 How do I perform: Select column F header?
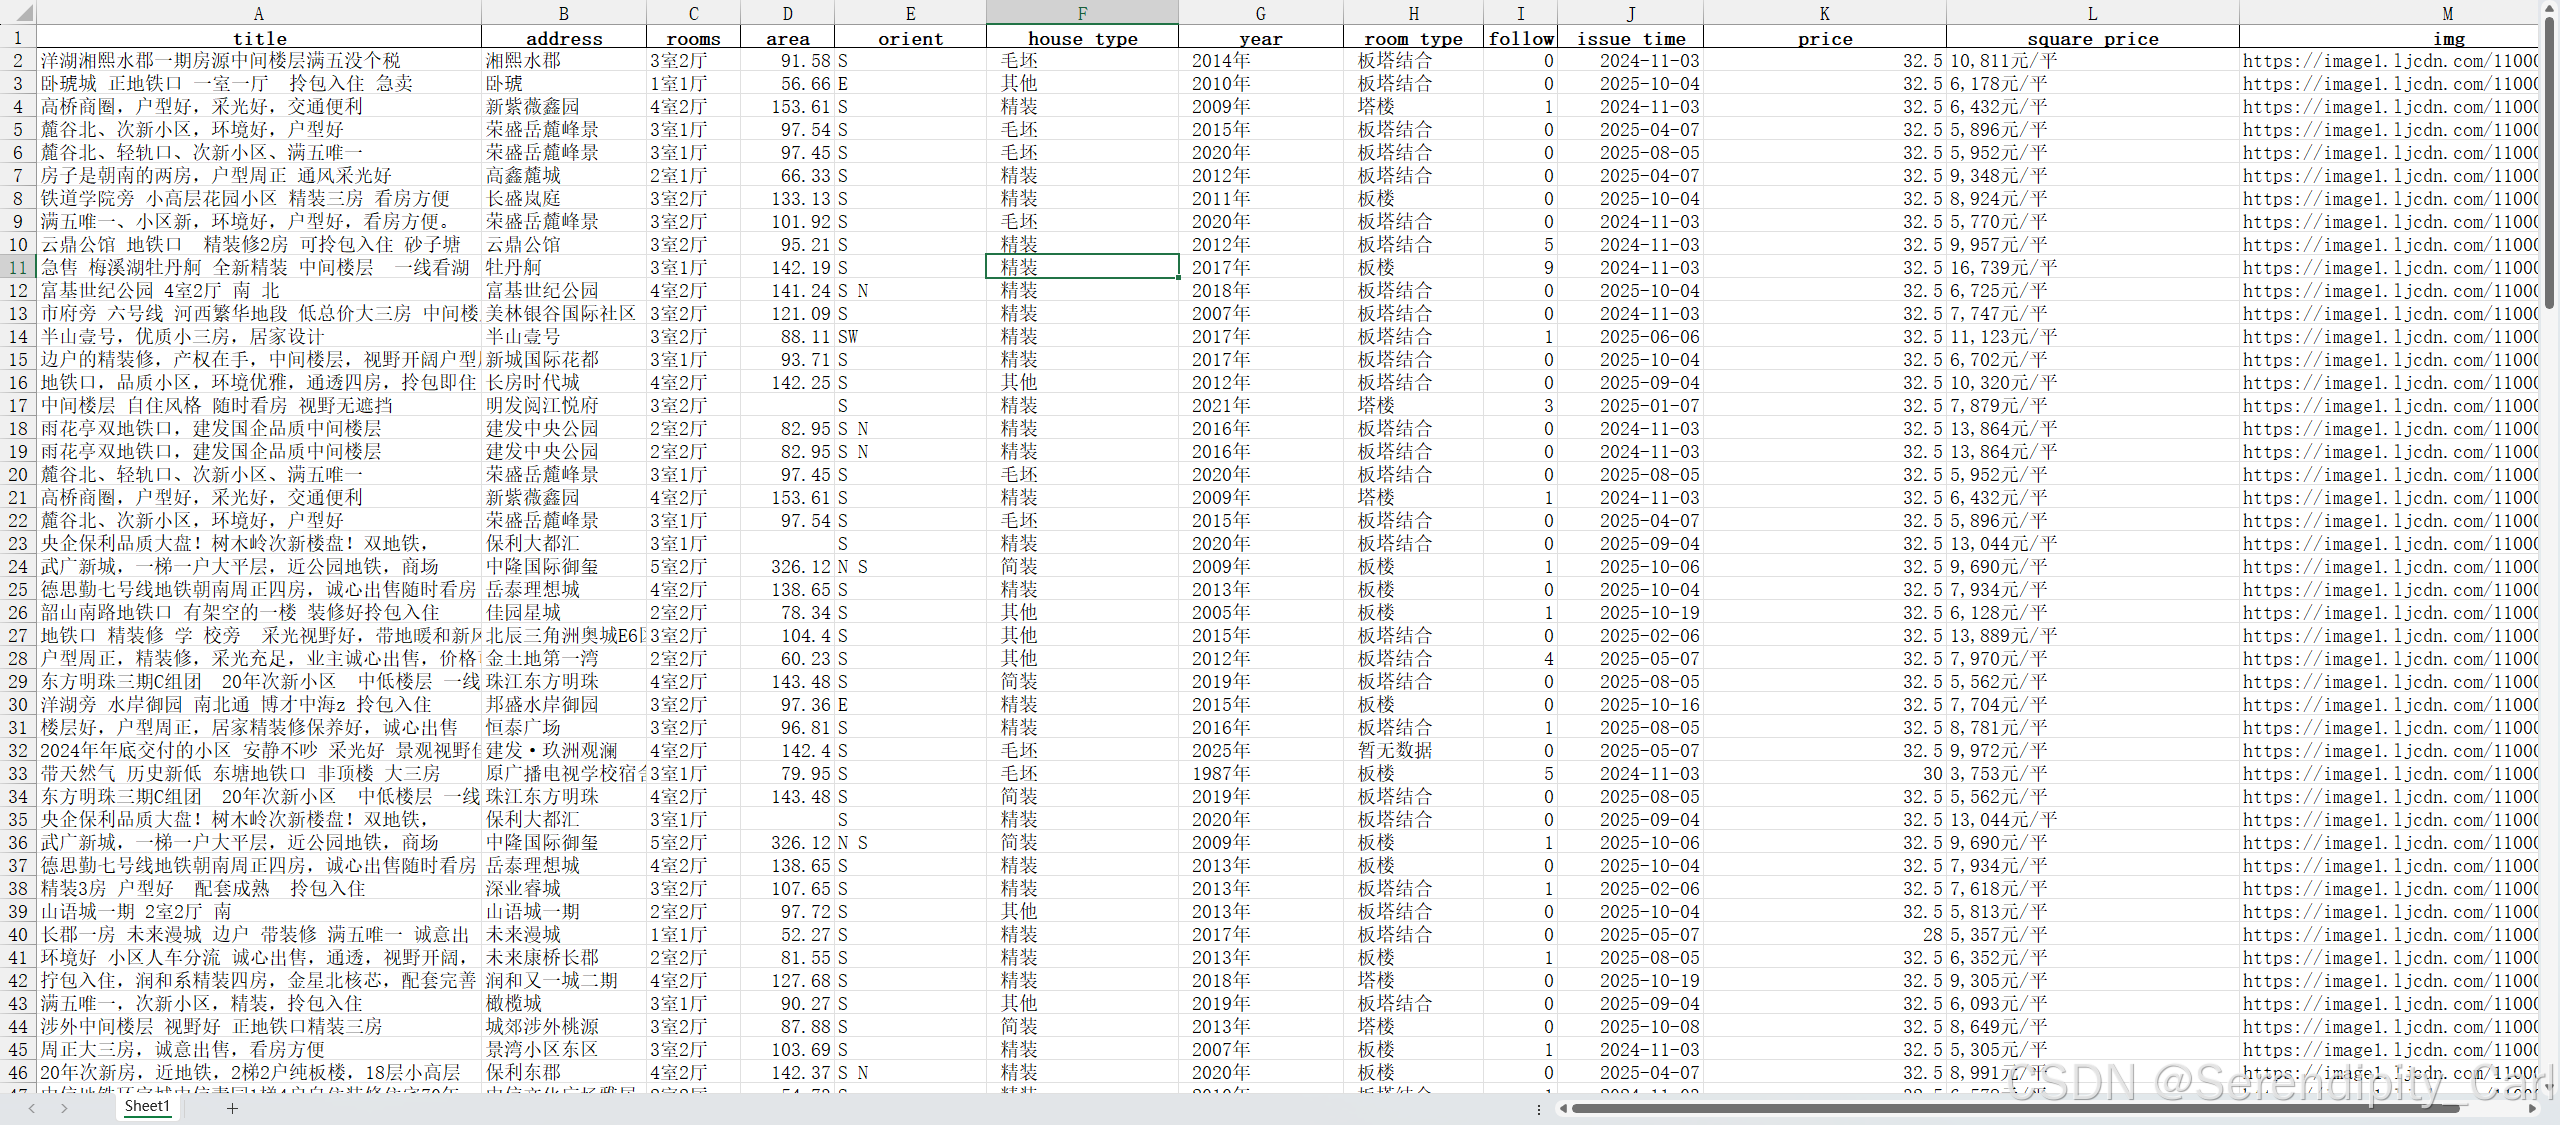(x=1082, y=13)
